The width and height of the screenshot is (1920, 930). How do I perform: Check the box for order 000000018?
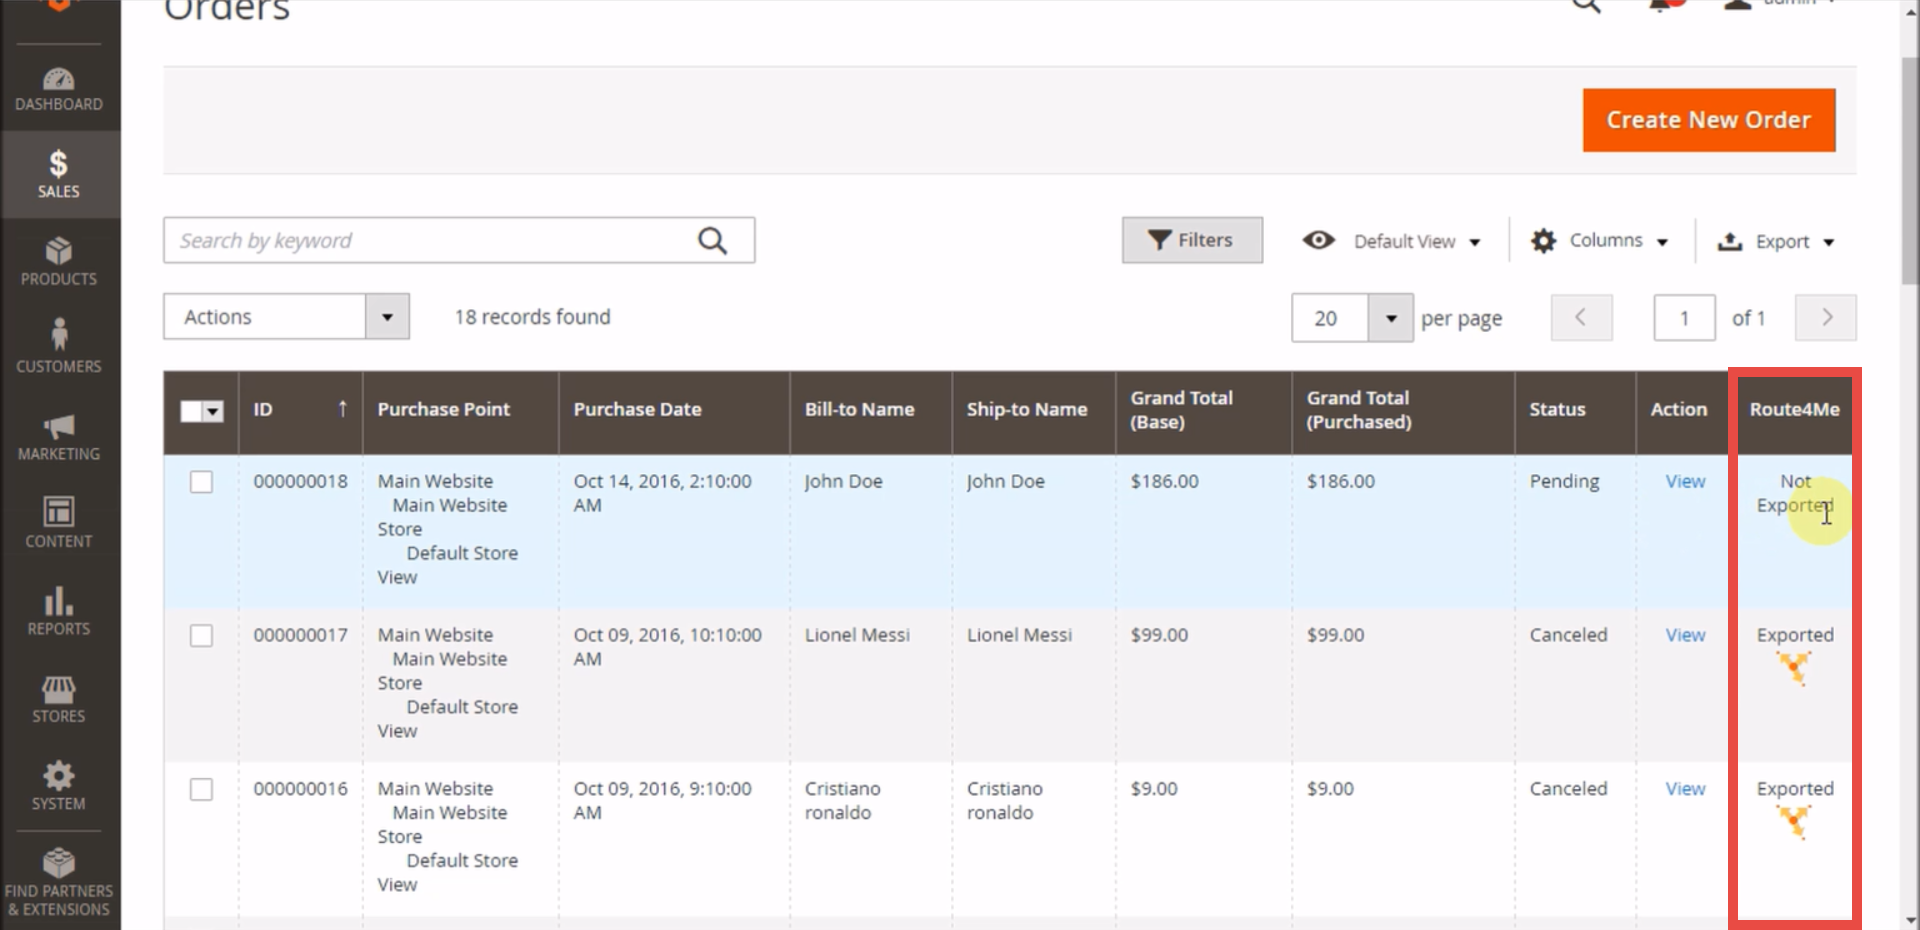pyautogui.click(x=201, y=482)
